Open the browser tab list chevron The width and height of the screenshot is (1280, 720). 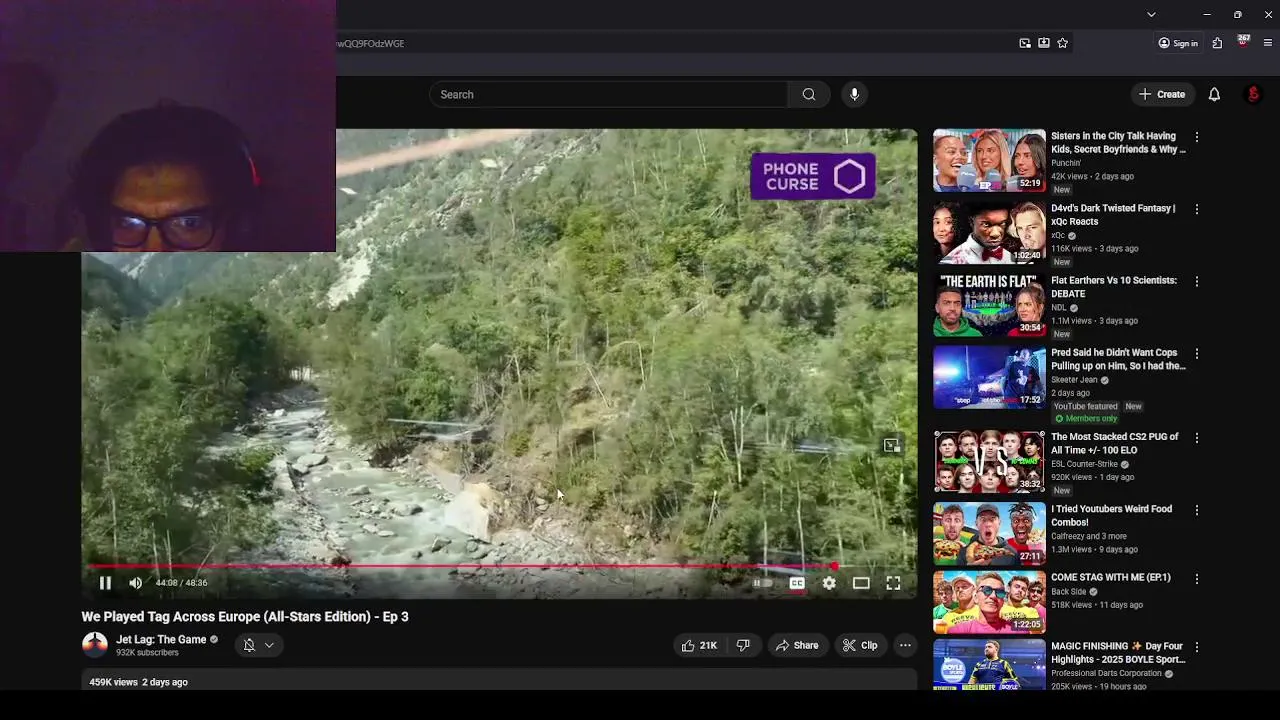(1151, 14)
